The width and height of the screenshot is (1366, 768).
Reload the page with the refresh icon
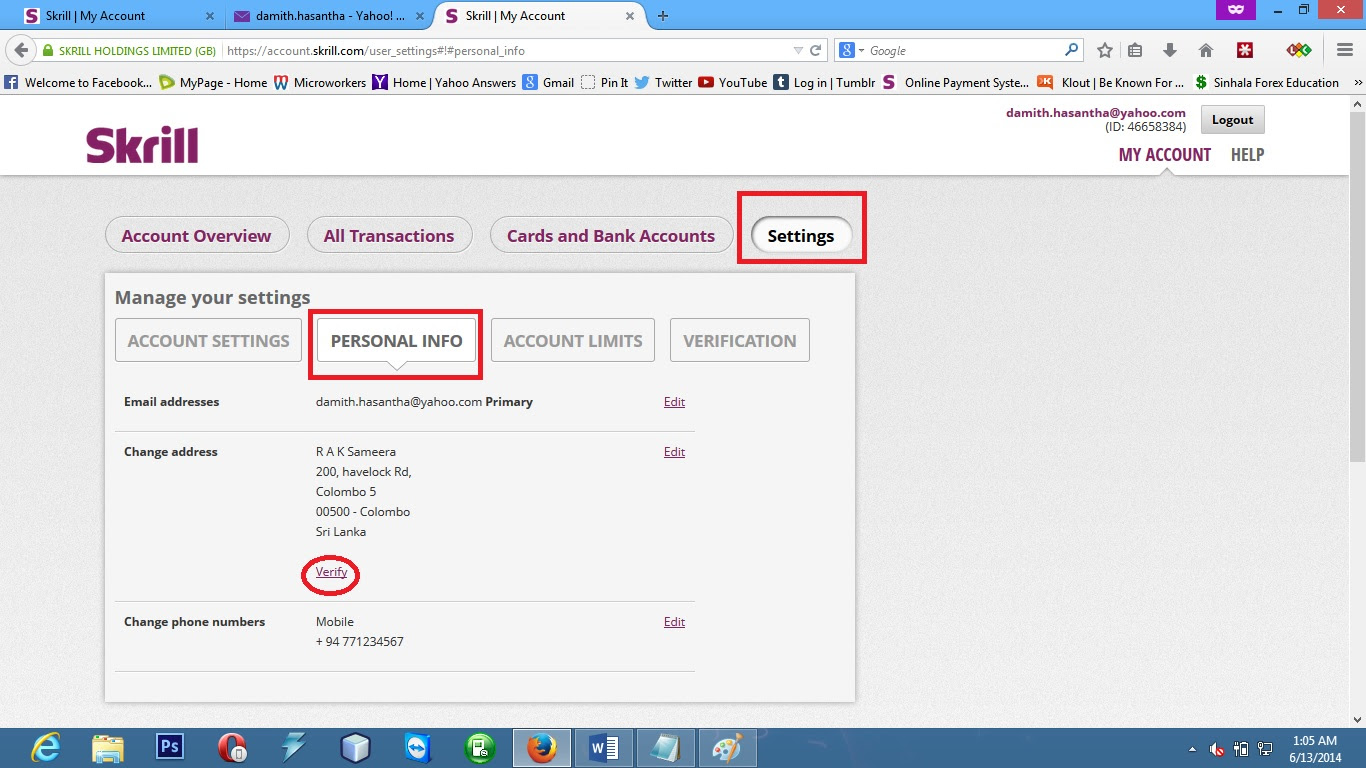click(x=816, y=50)
